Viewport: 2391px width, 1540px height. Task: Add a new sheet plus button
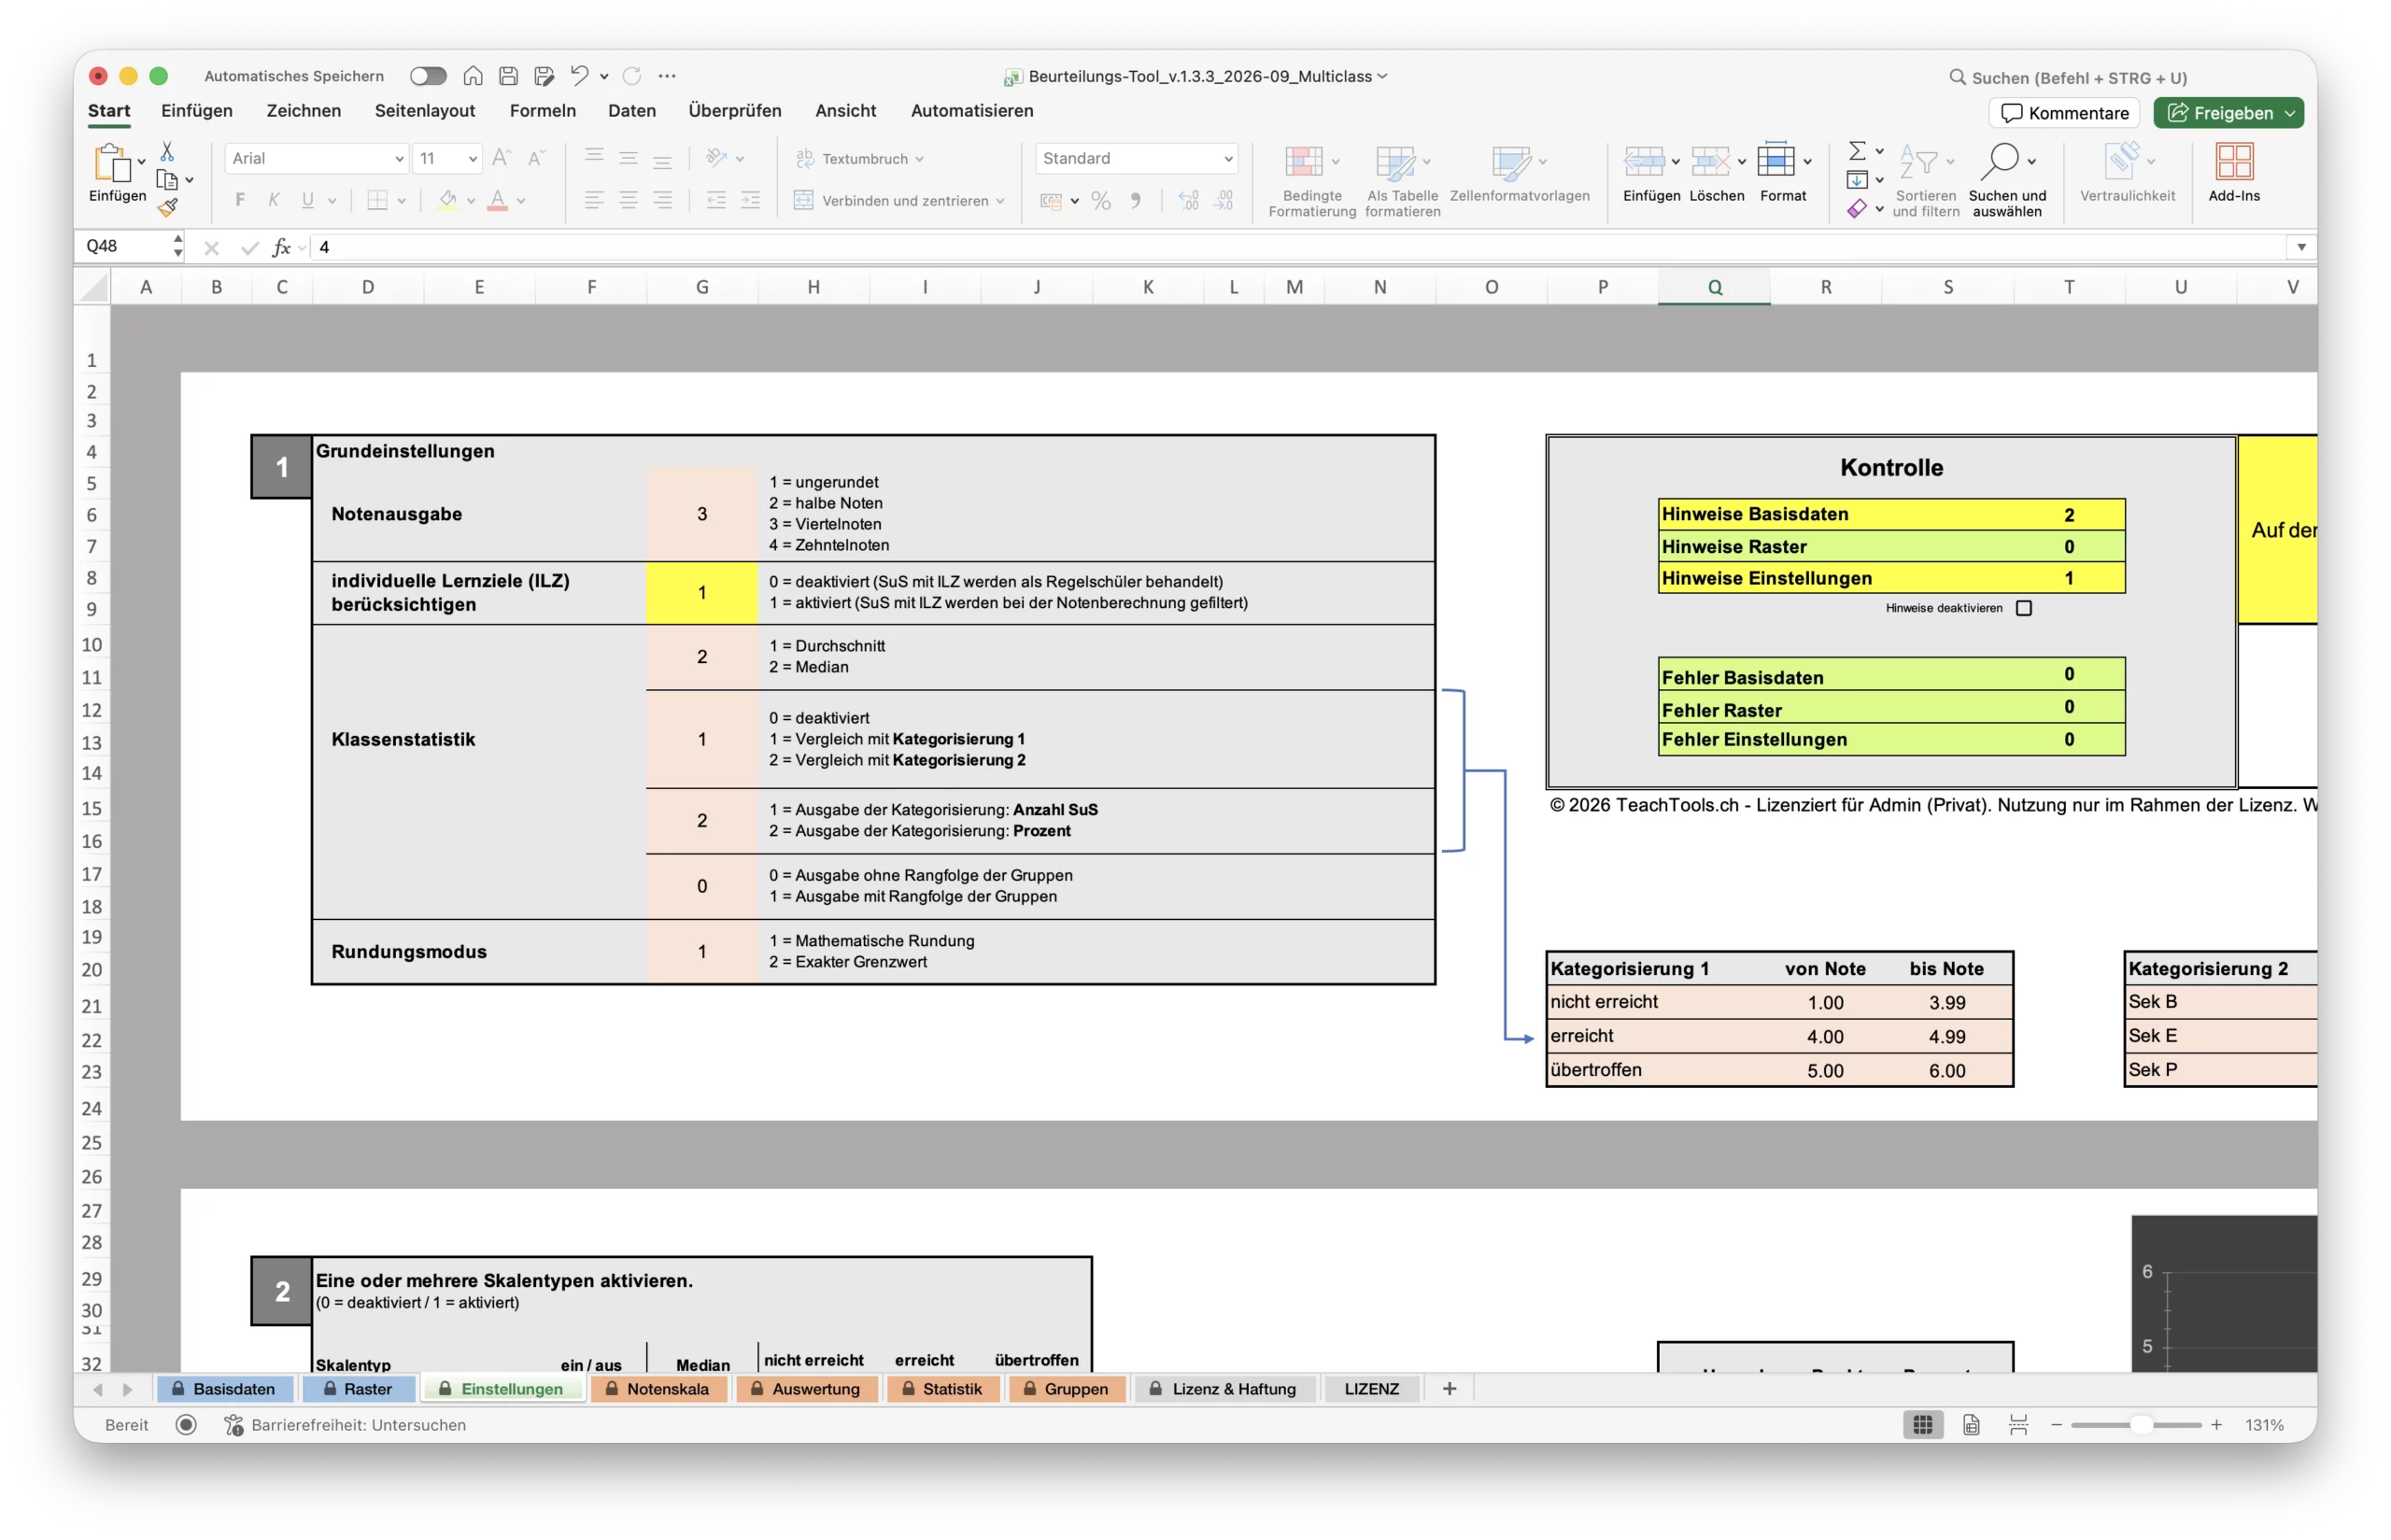click(x=1449, y=1389)
